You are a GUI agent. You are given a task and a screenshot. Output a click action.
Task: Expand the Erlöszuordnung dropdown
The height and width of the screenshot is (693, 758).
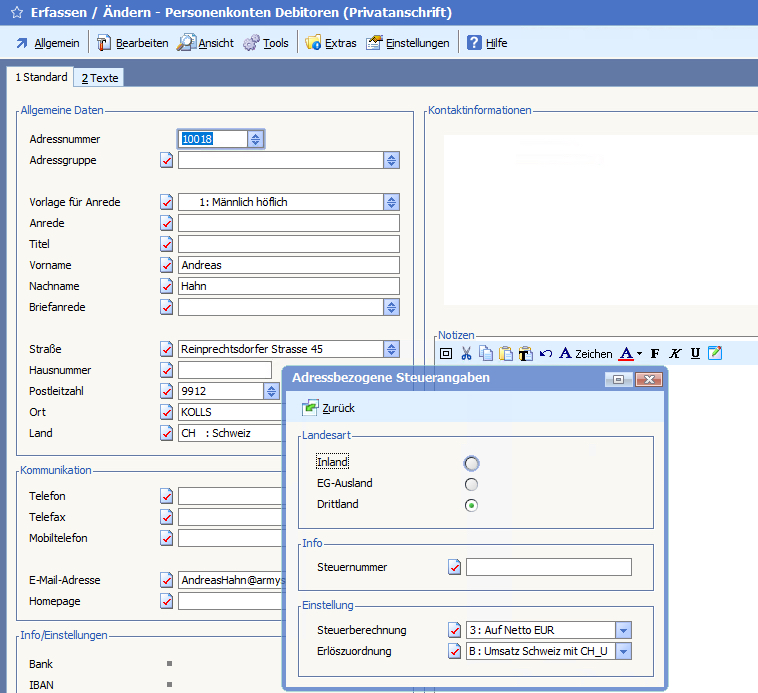(x=623, y=651)
